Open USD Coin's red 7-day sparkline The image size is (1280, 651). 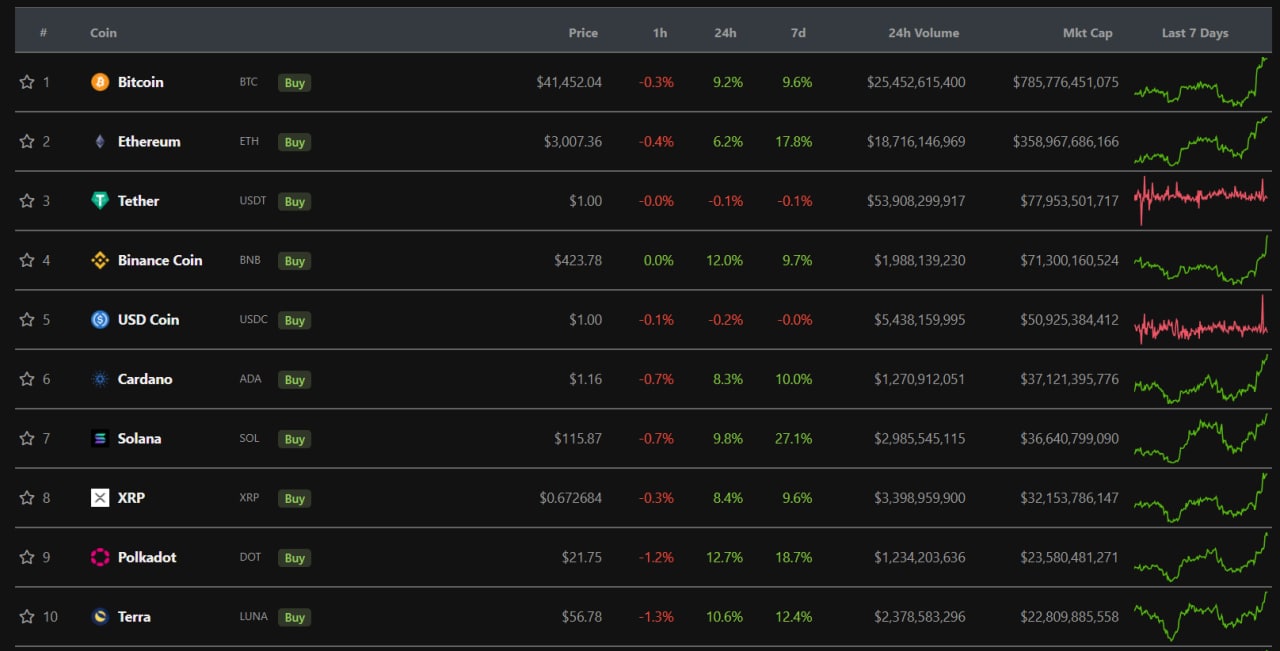(1201, 320)
